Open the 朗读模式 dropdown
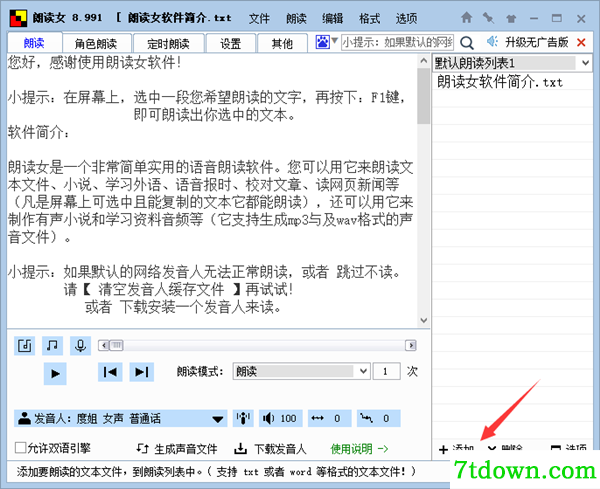 click(x=302, y=371)
